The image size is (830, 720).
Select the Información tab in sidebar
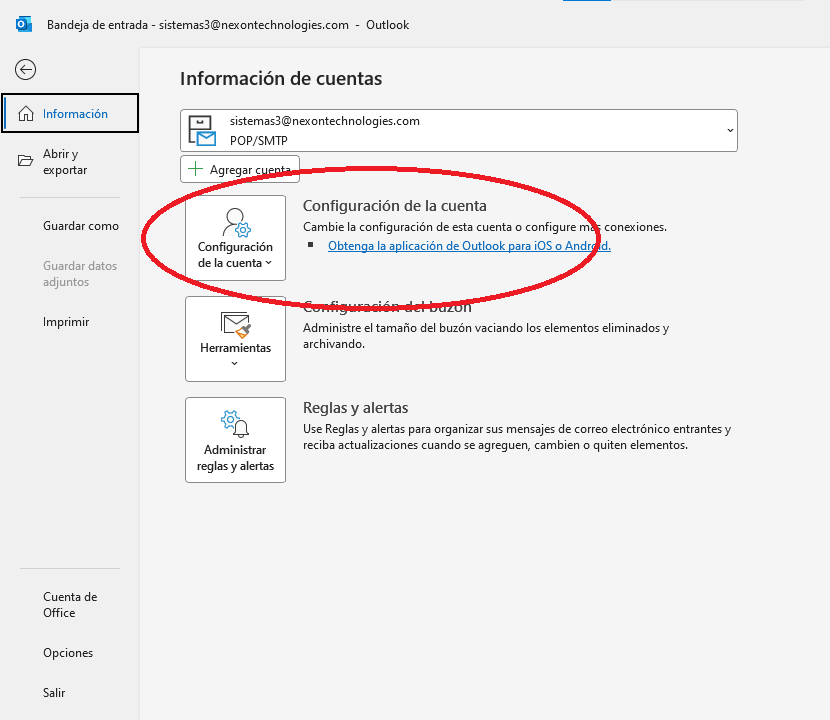click(70, 113)
